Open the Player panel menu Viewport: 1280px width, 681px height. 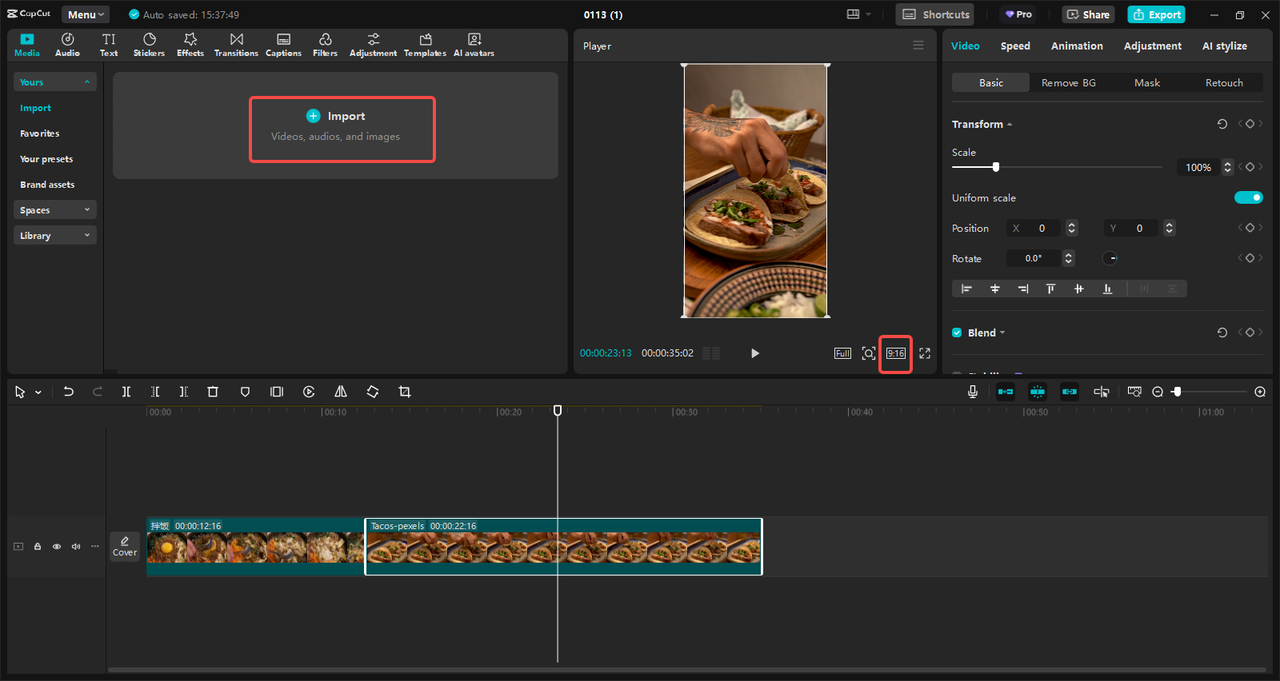click(x=919, y=46)
